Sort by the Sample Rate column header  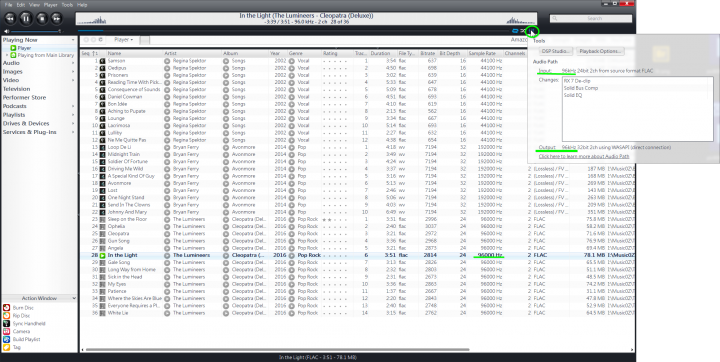point(485,53)
